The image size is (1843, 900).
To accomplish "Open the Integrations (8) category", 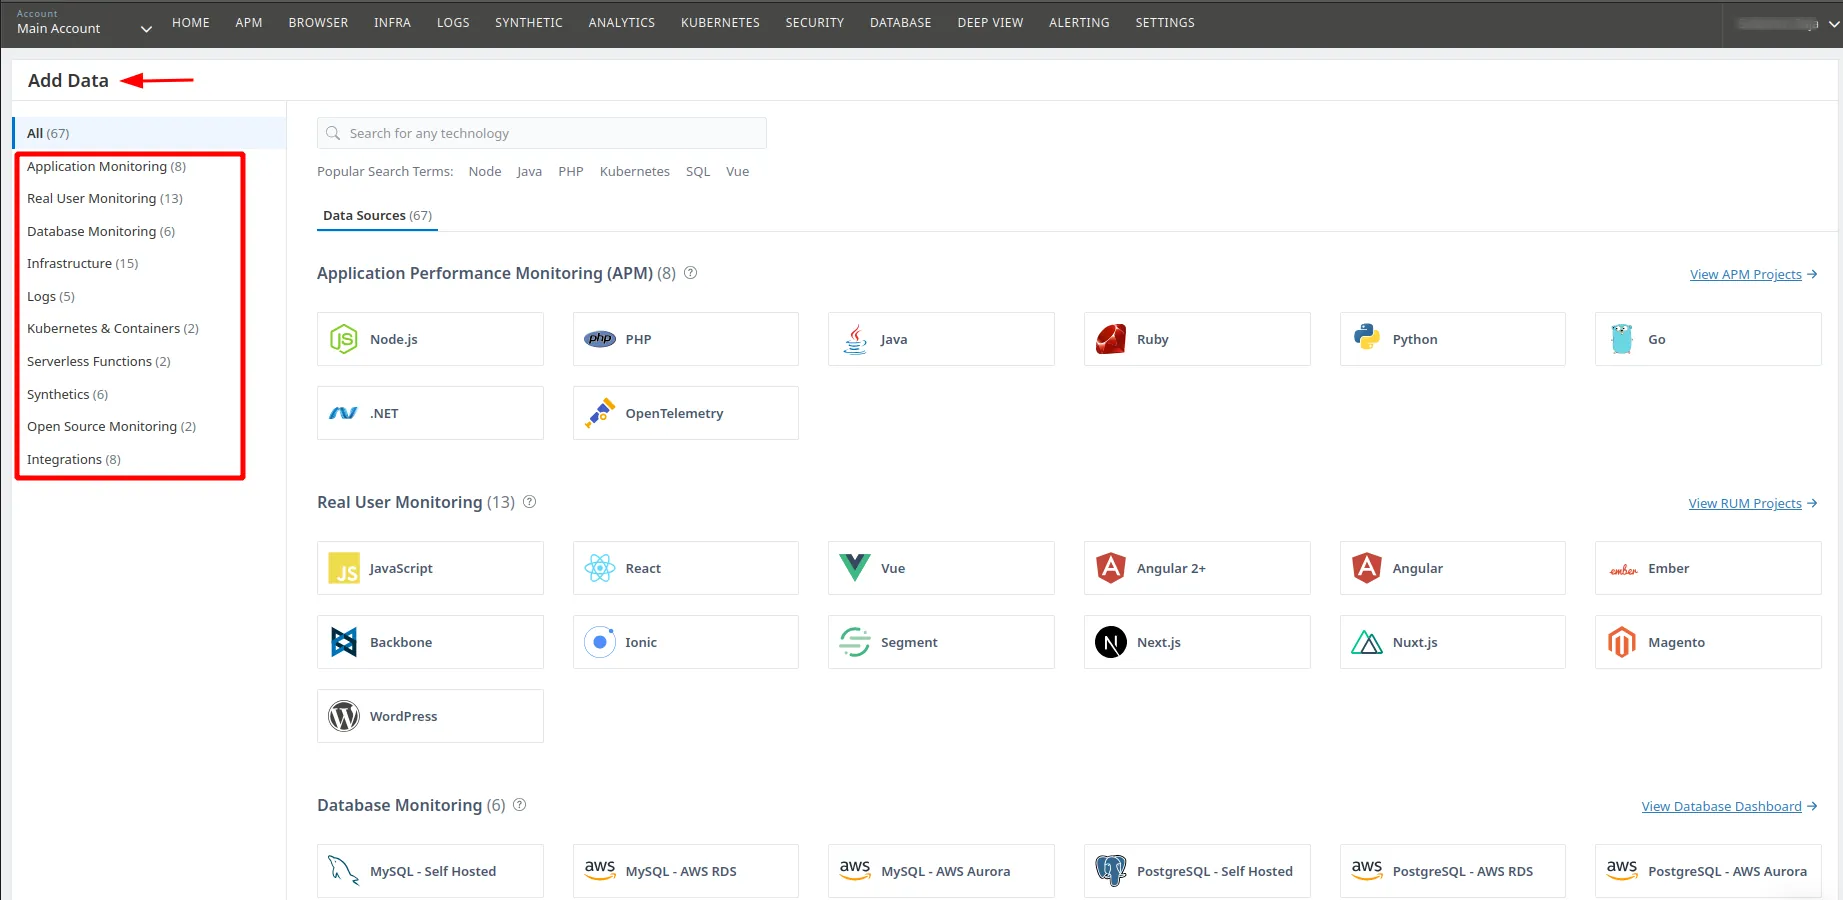I will [x=74, y=459].
